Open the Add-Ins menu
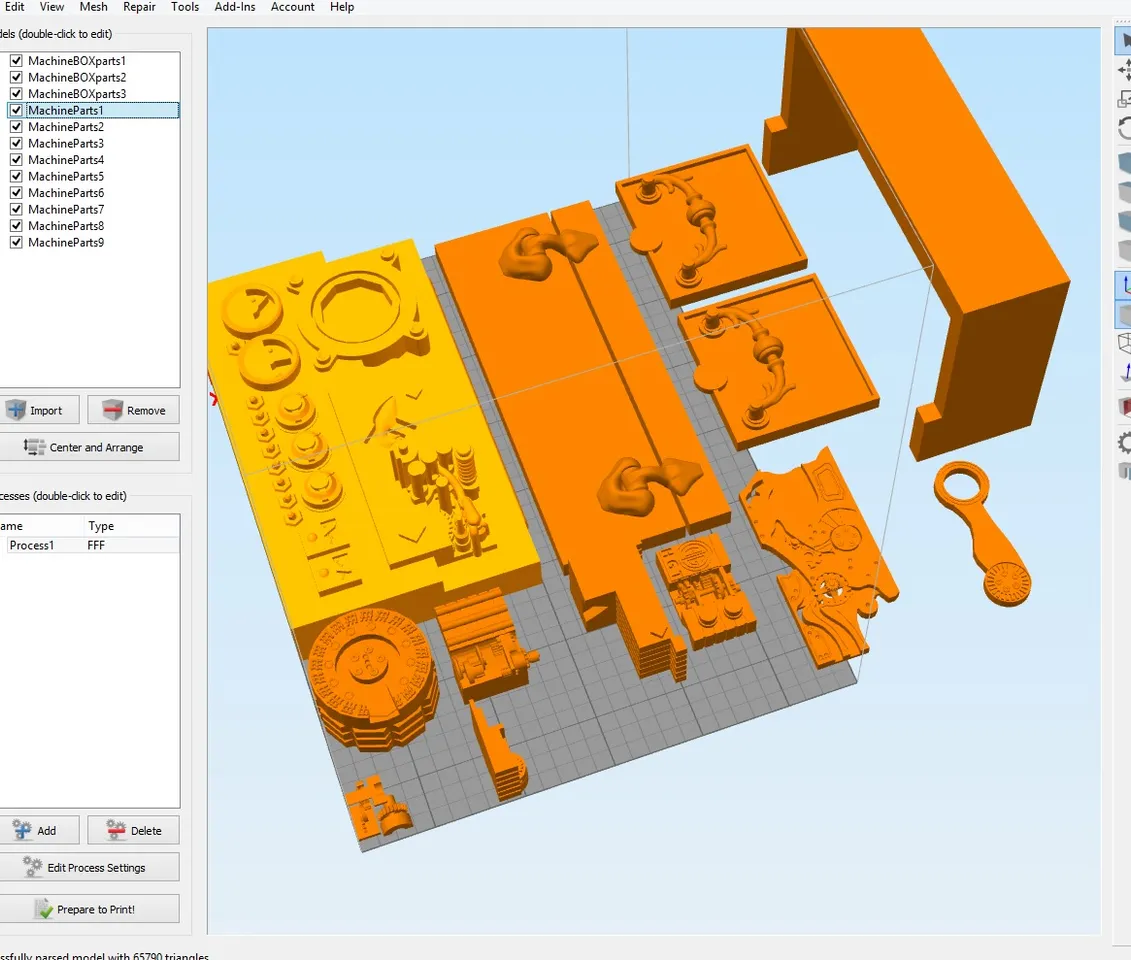Screen dimensions: 1131x960 point(235,6)
